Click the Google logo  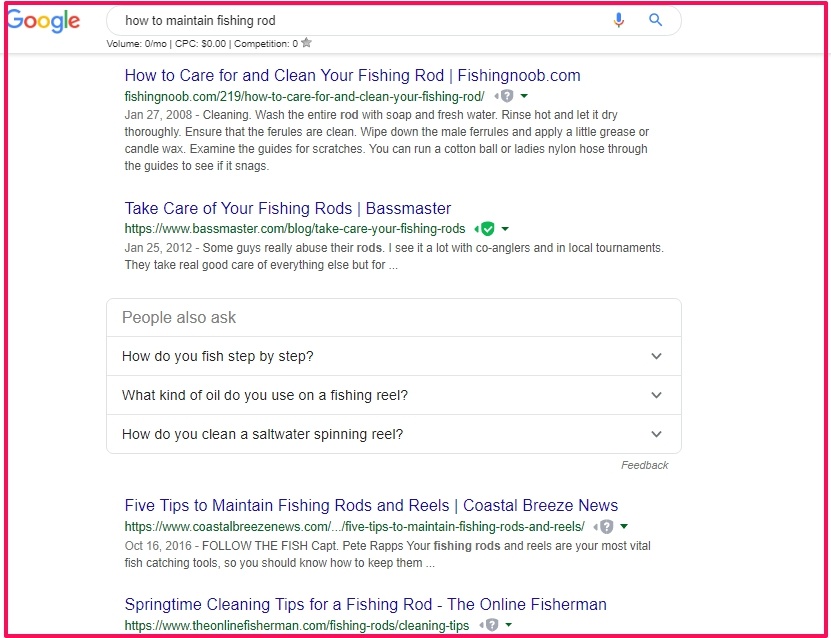pyautogui.click(x=44, y=21)
